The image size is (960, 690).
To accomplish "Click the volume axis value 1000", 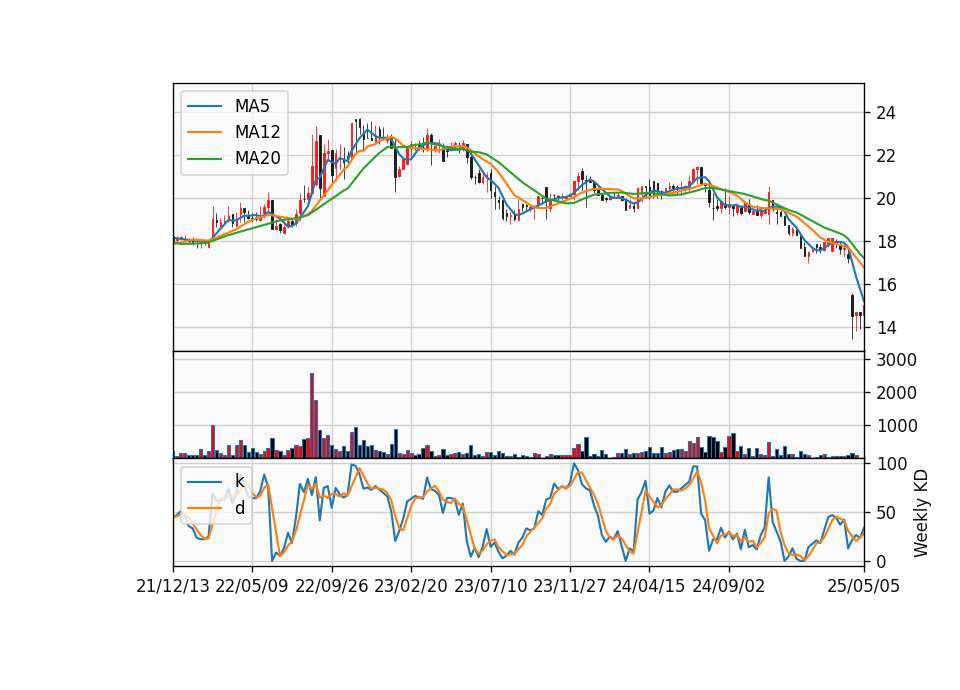I will click(x=896, y=426).
